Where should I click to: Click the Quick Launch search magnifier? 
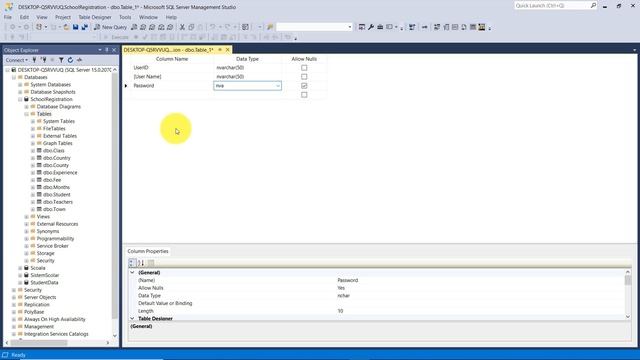pyautogui.click(x=593, y=5)
